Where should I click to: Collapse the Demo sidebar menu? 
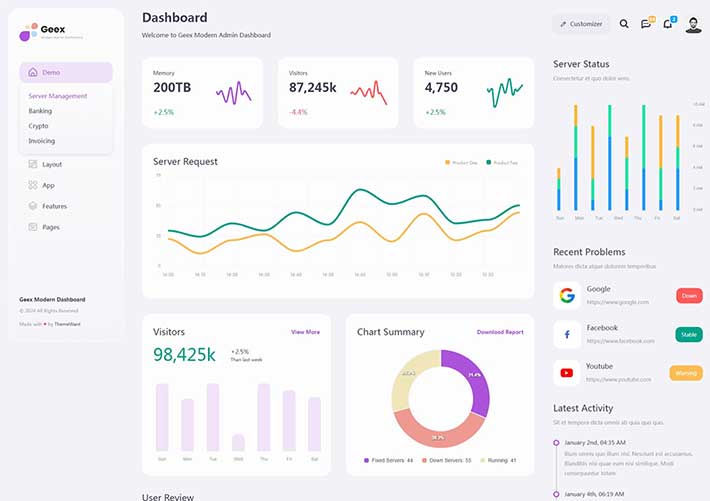66,72
